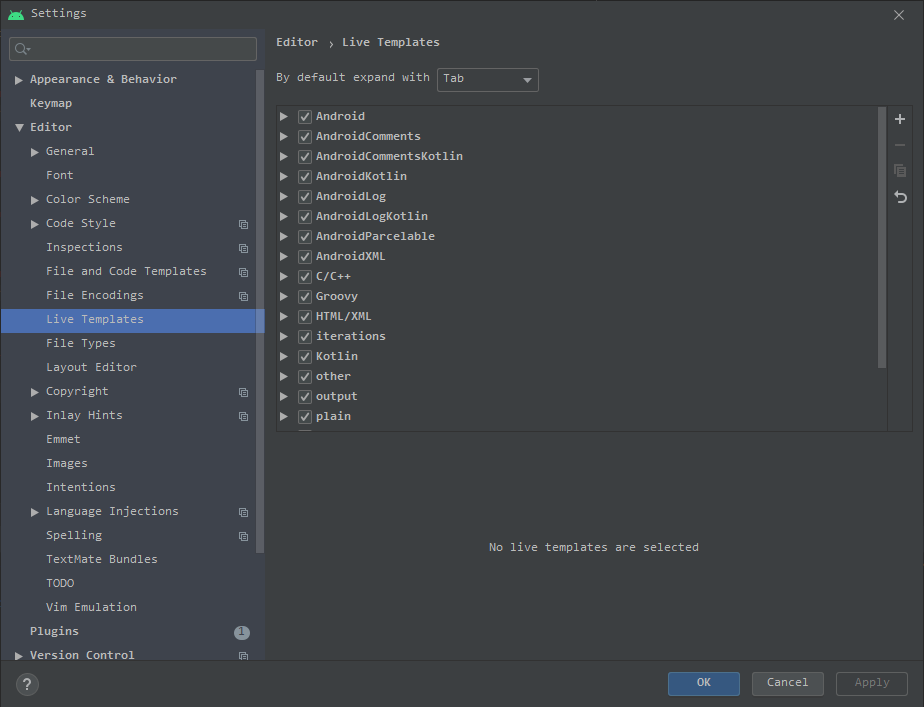
Task: Click the Add new live template icon
Action: [899, 118]
